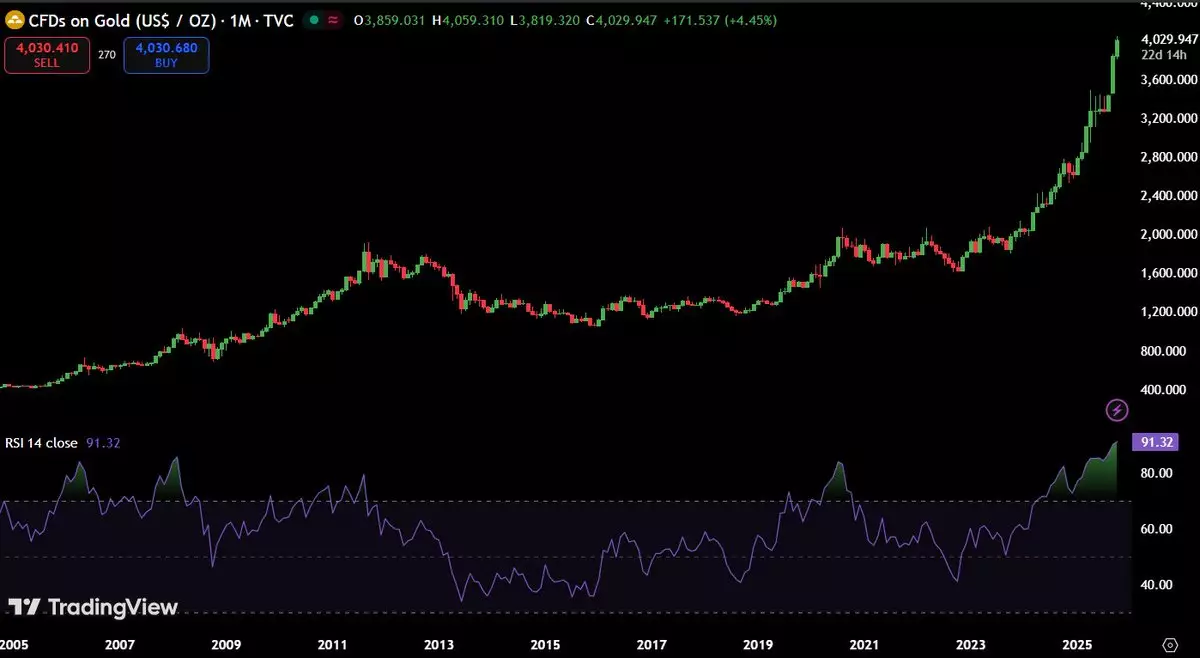
Task: Click the 2,000.000 price scale label
Action: (1168, 234)
